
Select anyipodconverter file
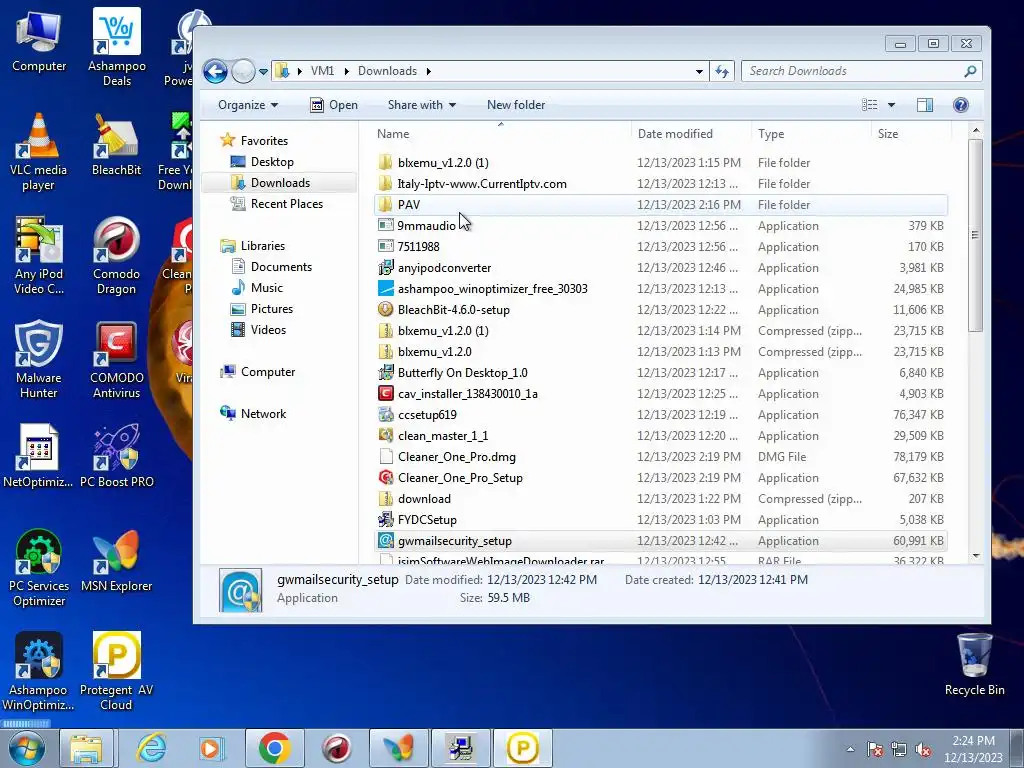pyautogui.click(x=661, y=268)
